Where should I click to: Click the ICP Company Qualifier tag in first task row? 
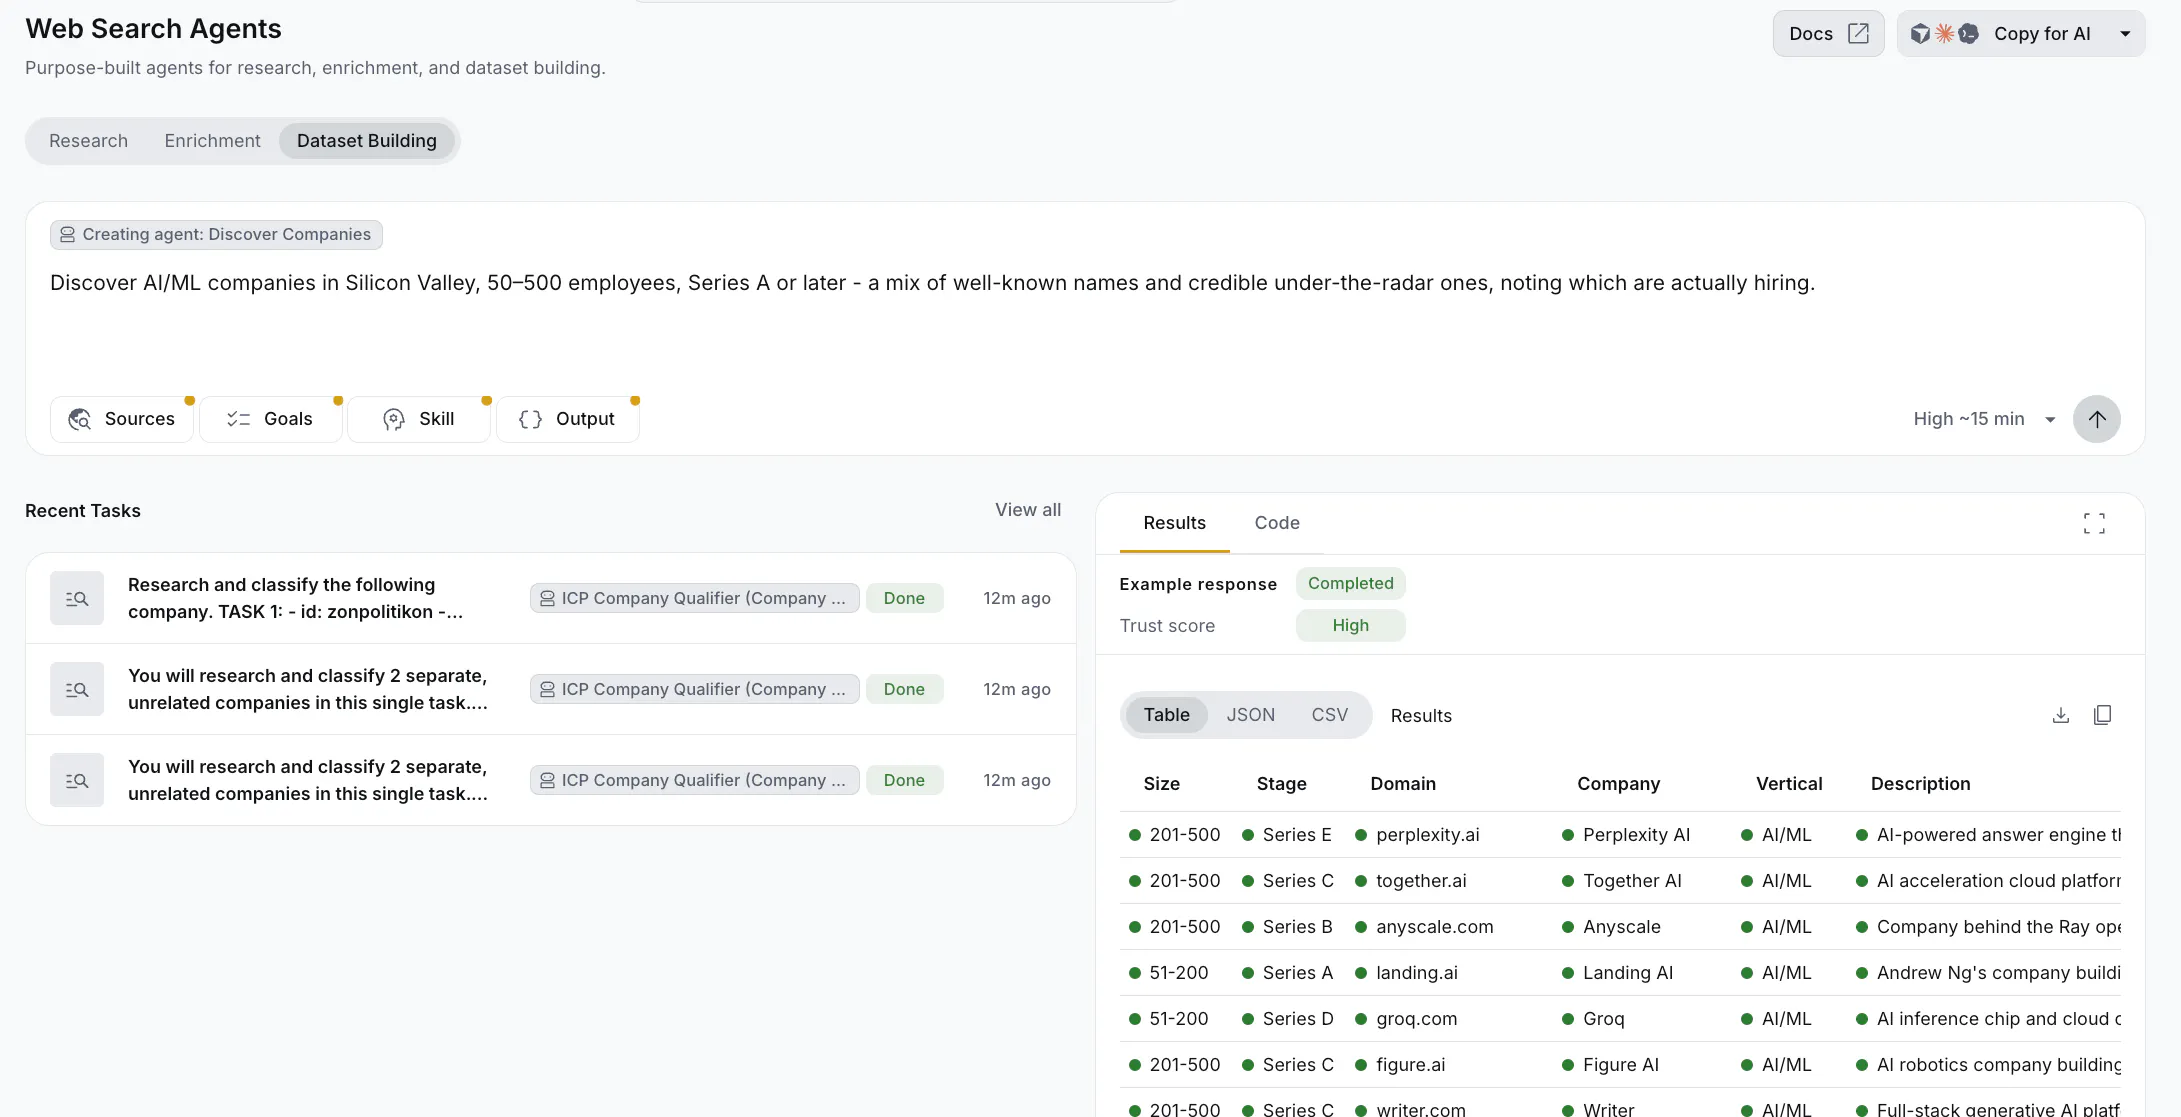[694, 598]
